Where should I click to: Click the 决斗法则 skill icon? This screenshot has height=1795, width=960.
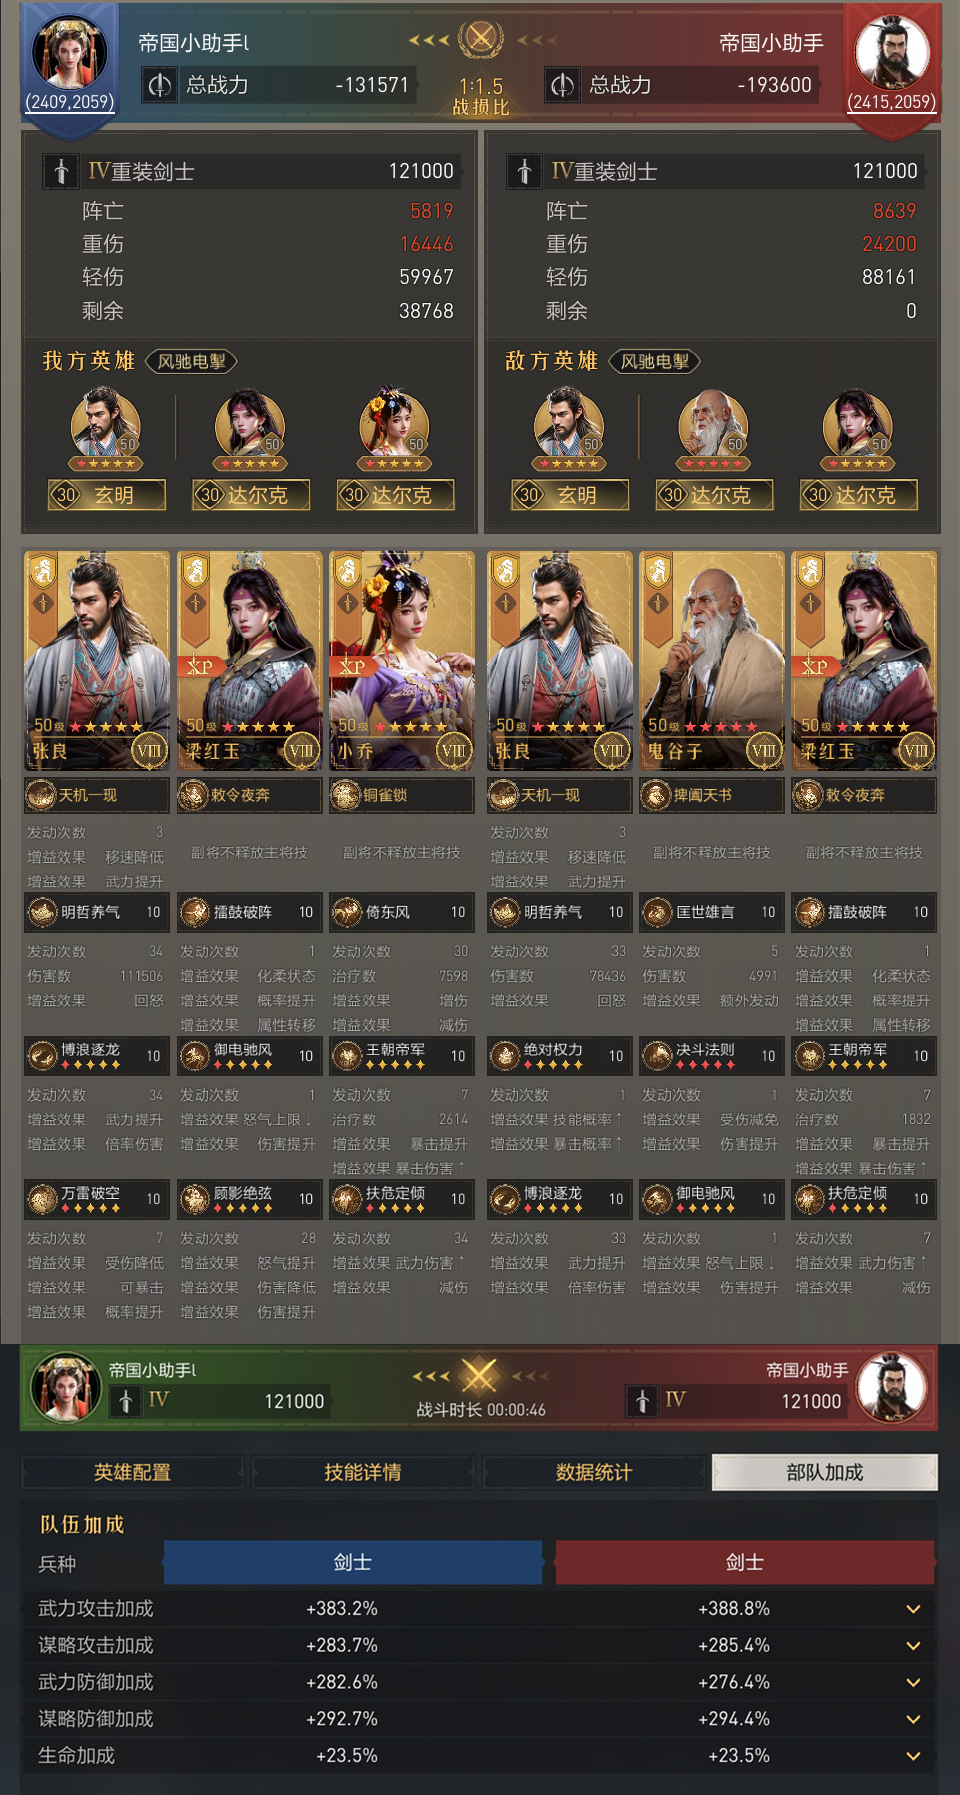[x=657, y=1055]
